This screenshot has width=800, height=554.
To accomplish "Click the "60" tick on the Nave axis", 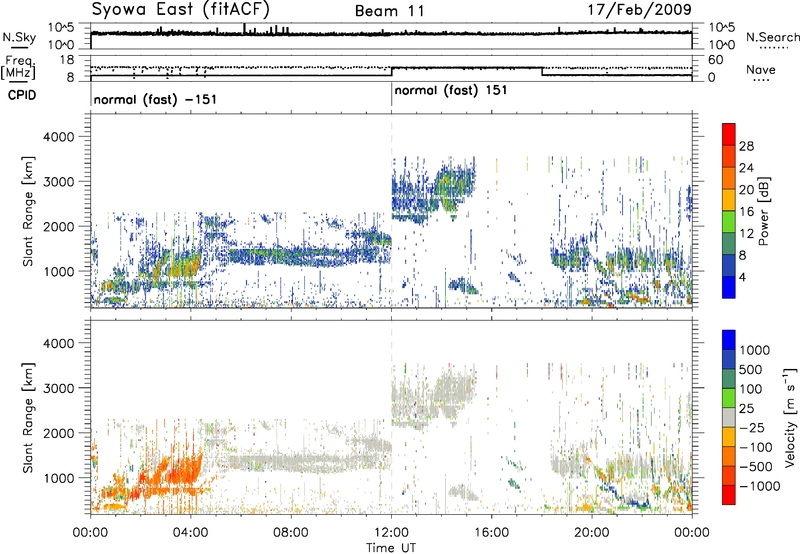I will (x=716, y=60).
